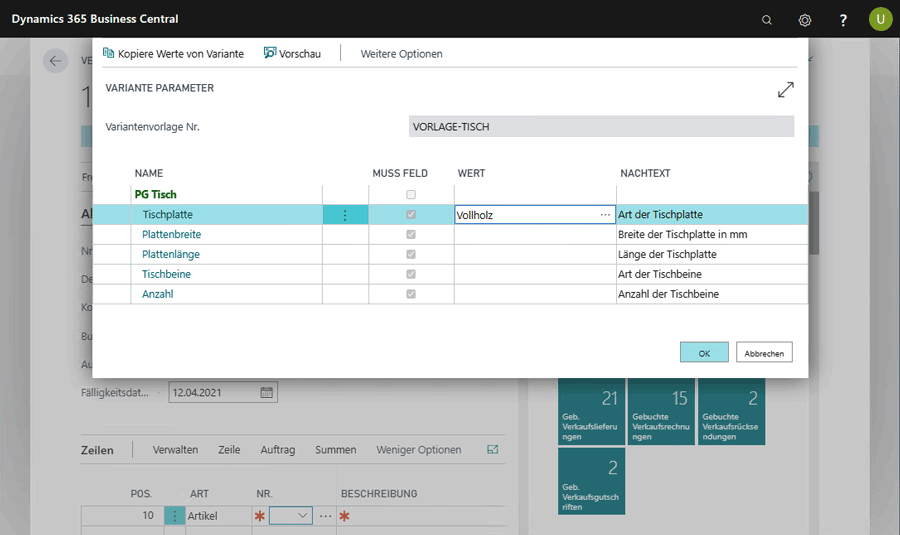This screenshot has width=900, height=535.
Task: Open the search magnifier in header
Action: click(x=766, y=20)
